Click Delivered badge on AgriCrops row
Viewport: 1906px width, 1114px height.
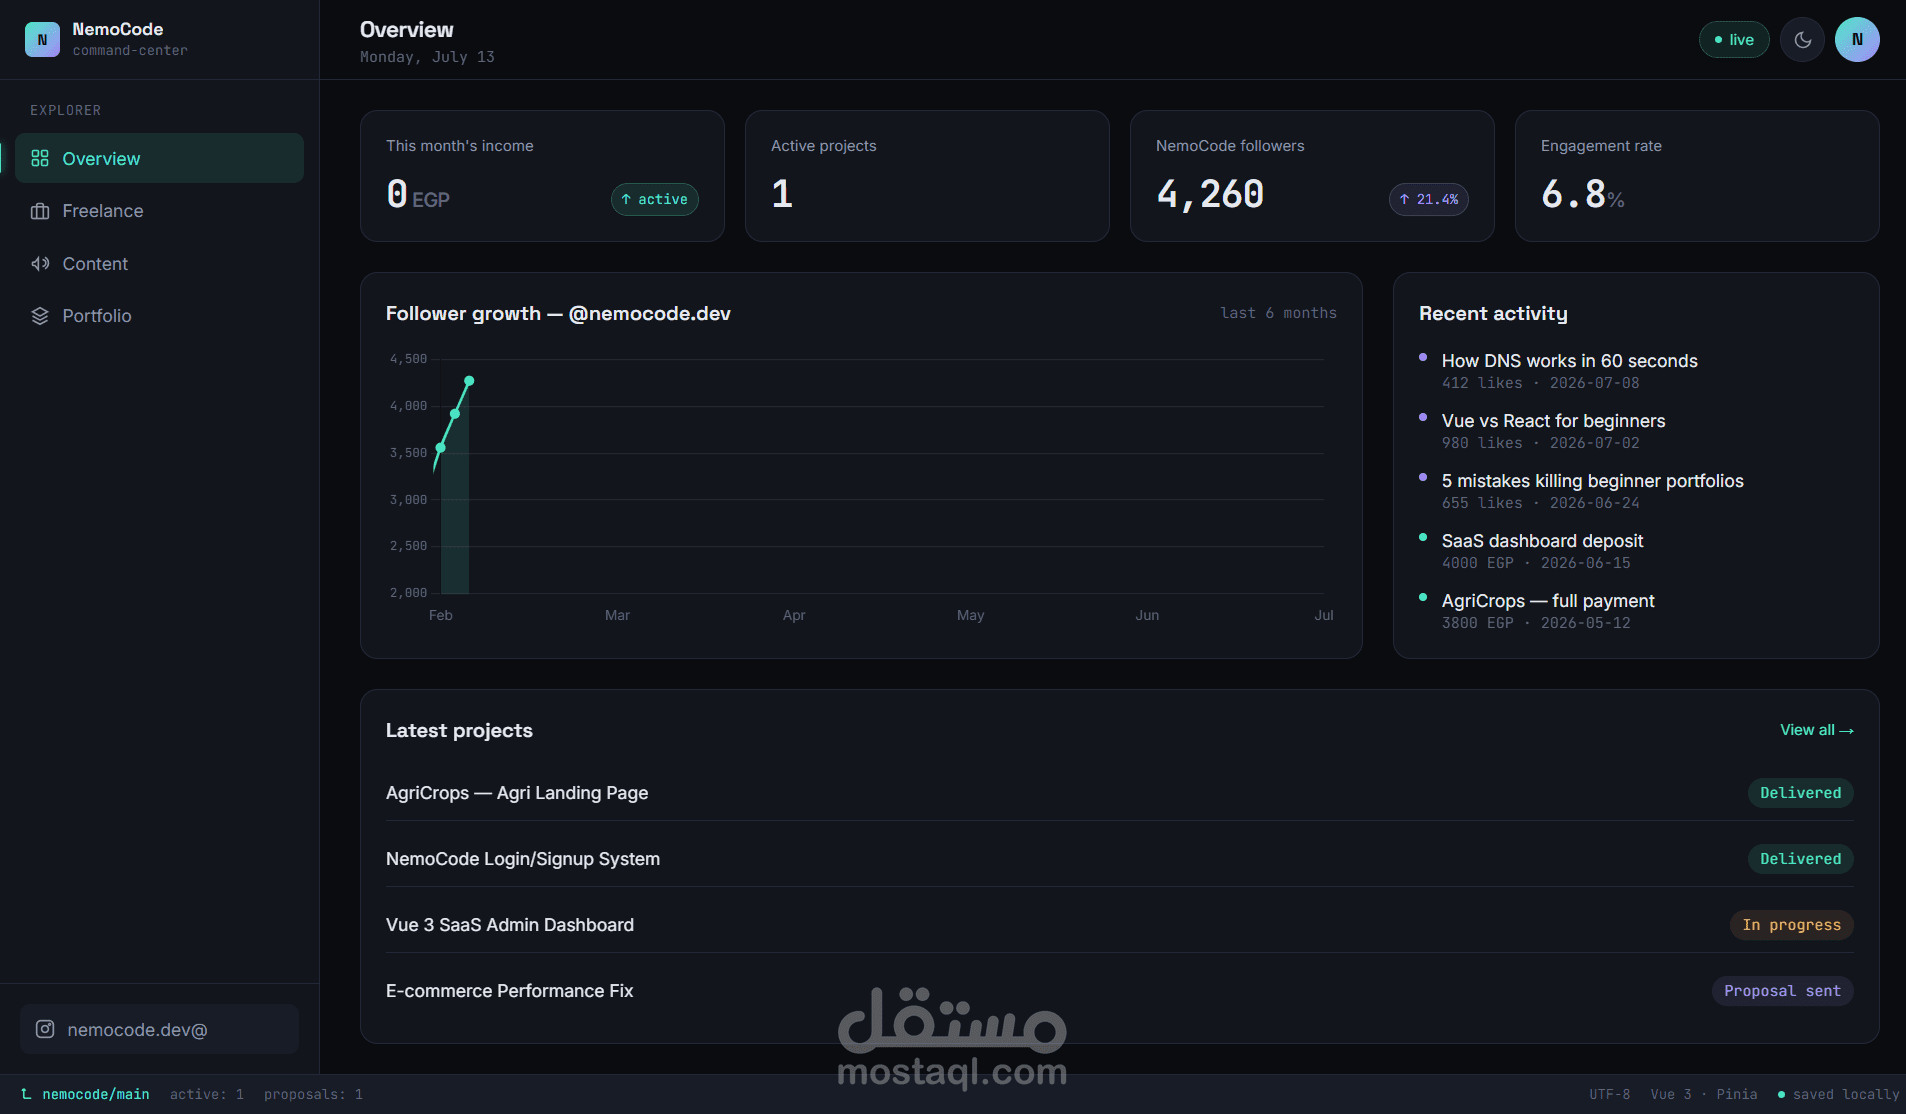[1800, 793]
